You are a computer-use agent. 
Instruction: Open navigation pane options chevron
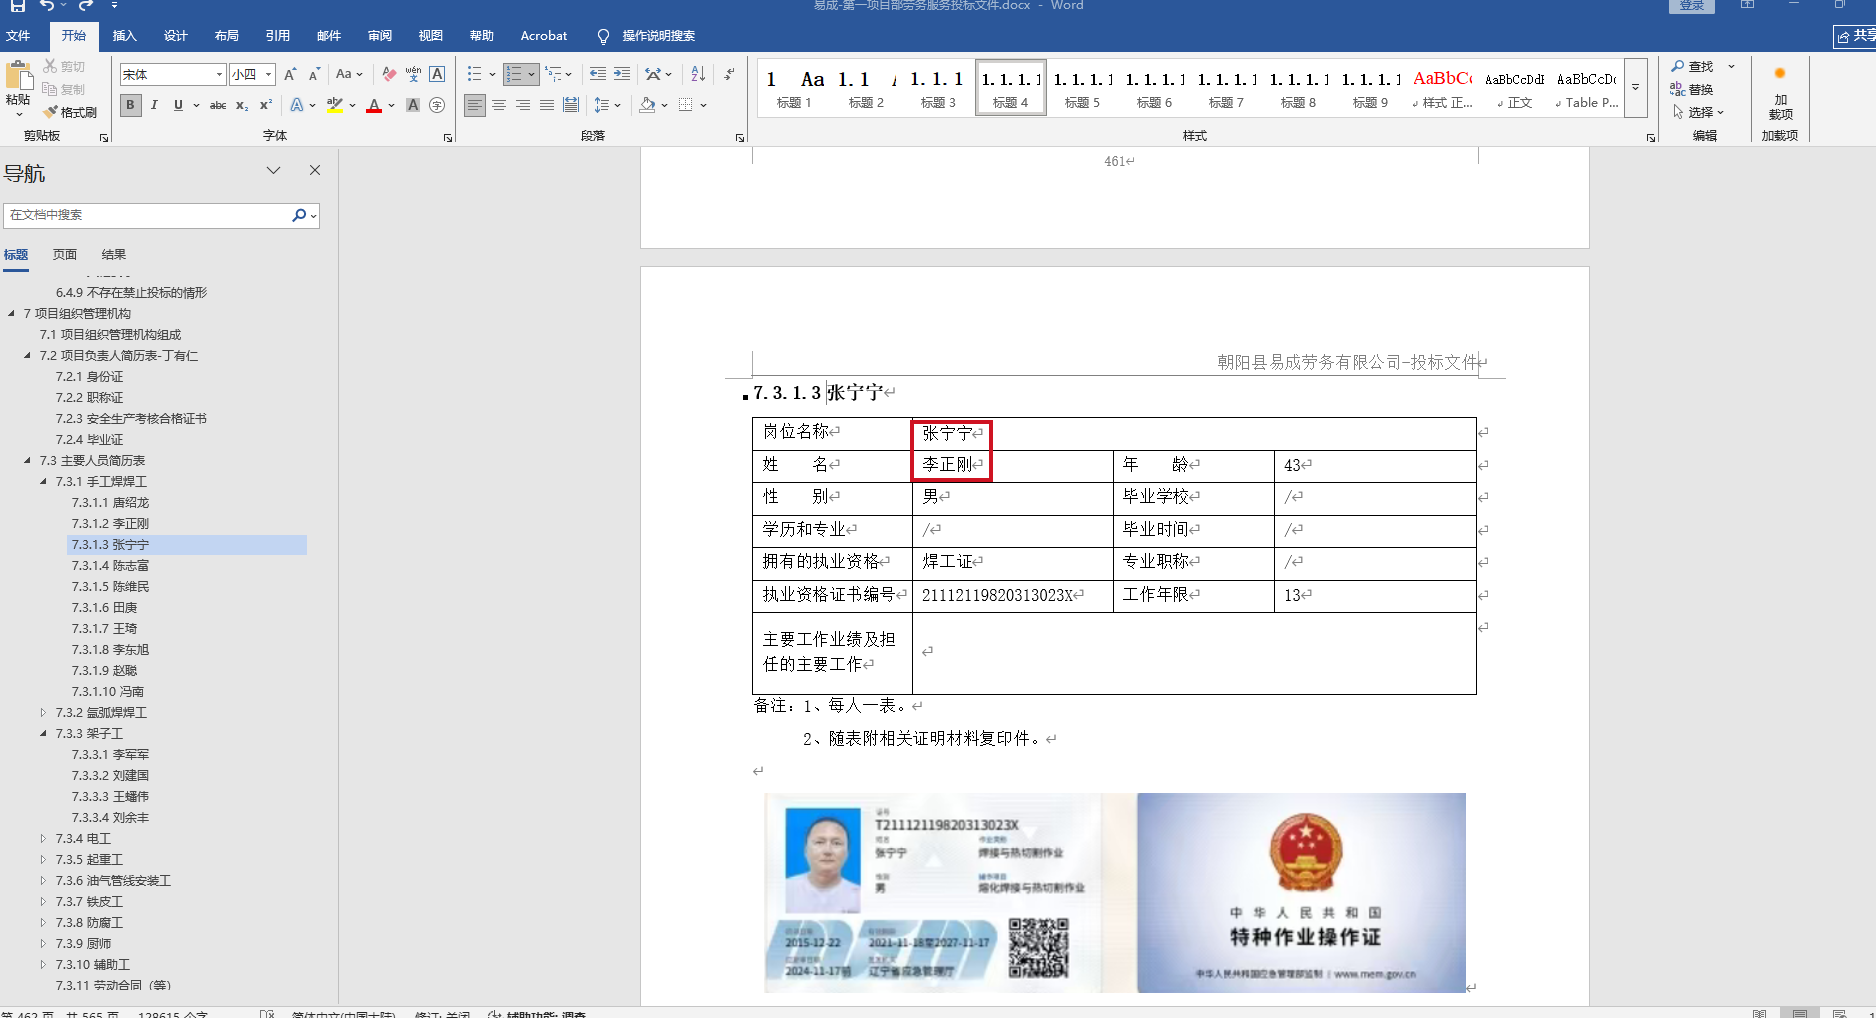pos(273,170)
